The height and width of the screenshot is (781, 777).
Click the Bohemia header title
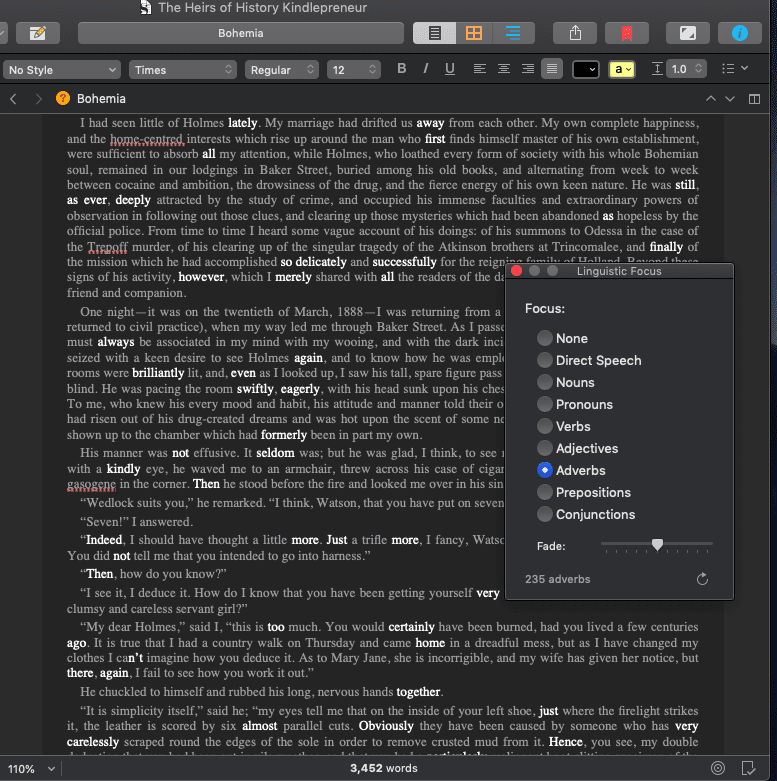(x=101, y=99)
